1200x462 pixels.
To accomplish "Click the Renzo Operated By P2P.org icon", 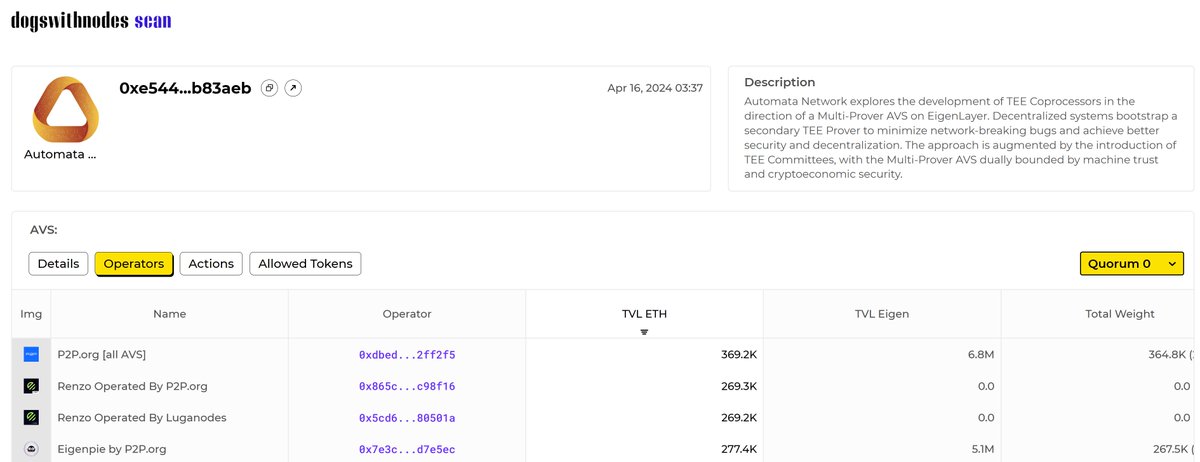I will click(31, 386).
